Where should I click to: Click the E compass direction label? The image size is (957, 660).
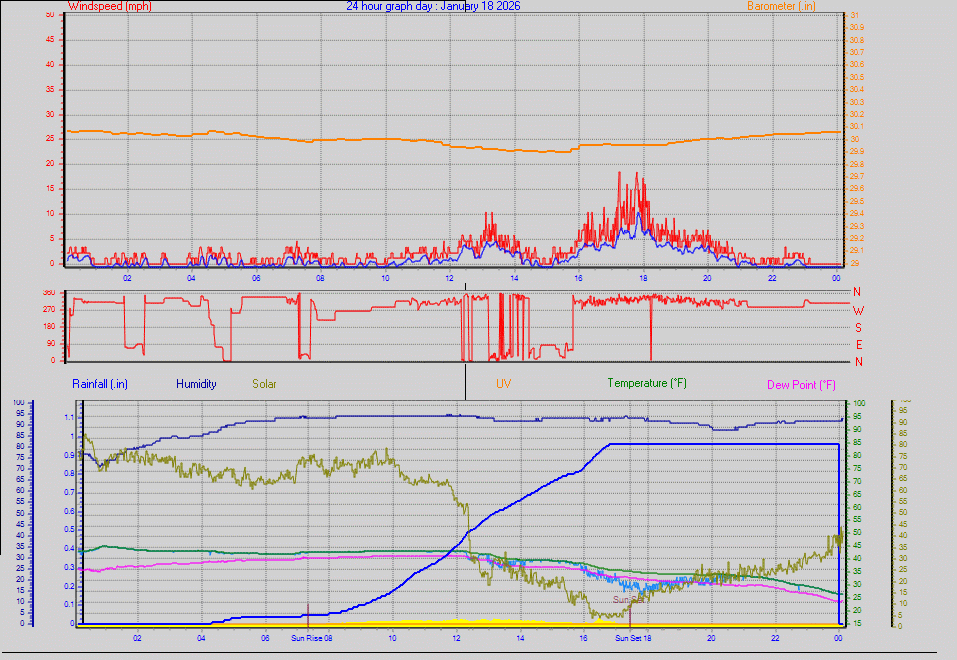(x=857, y=344)
